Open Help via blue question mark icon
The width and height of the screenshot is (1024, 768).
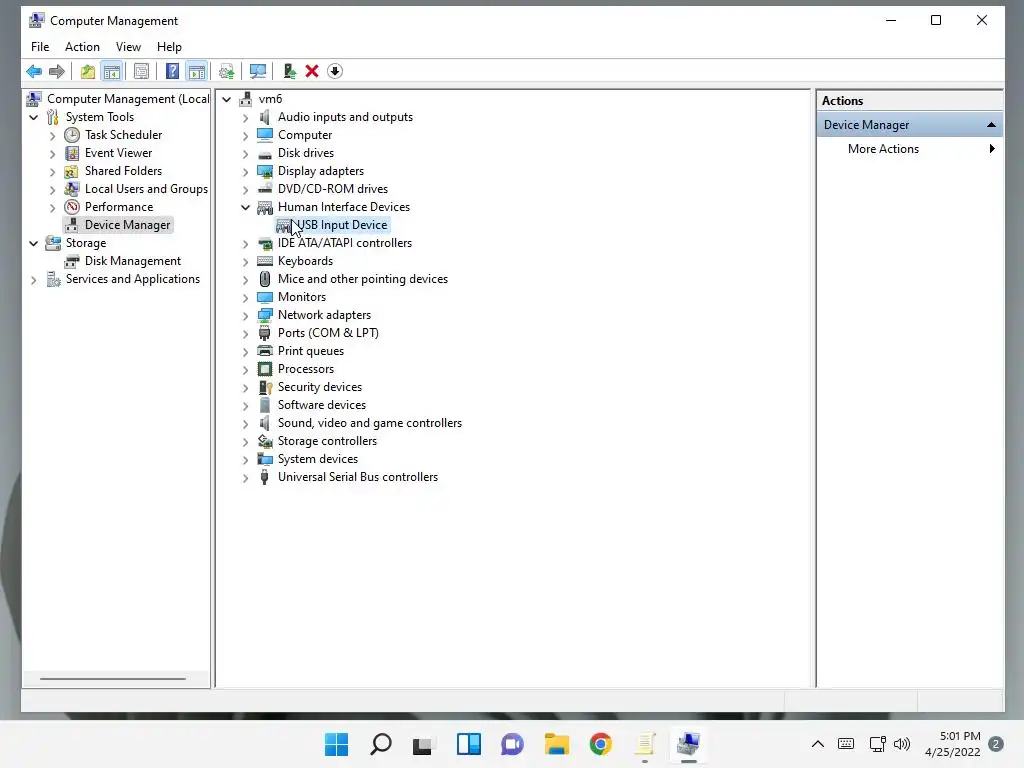[172, 71]
